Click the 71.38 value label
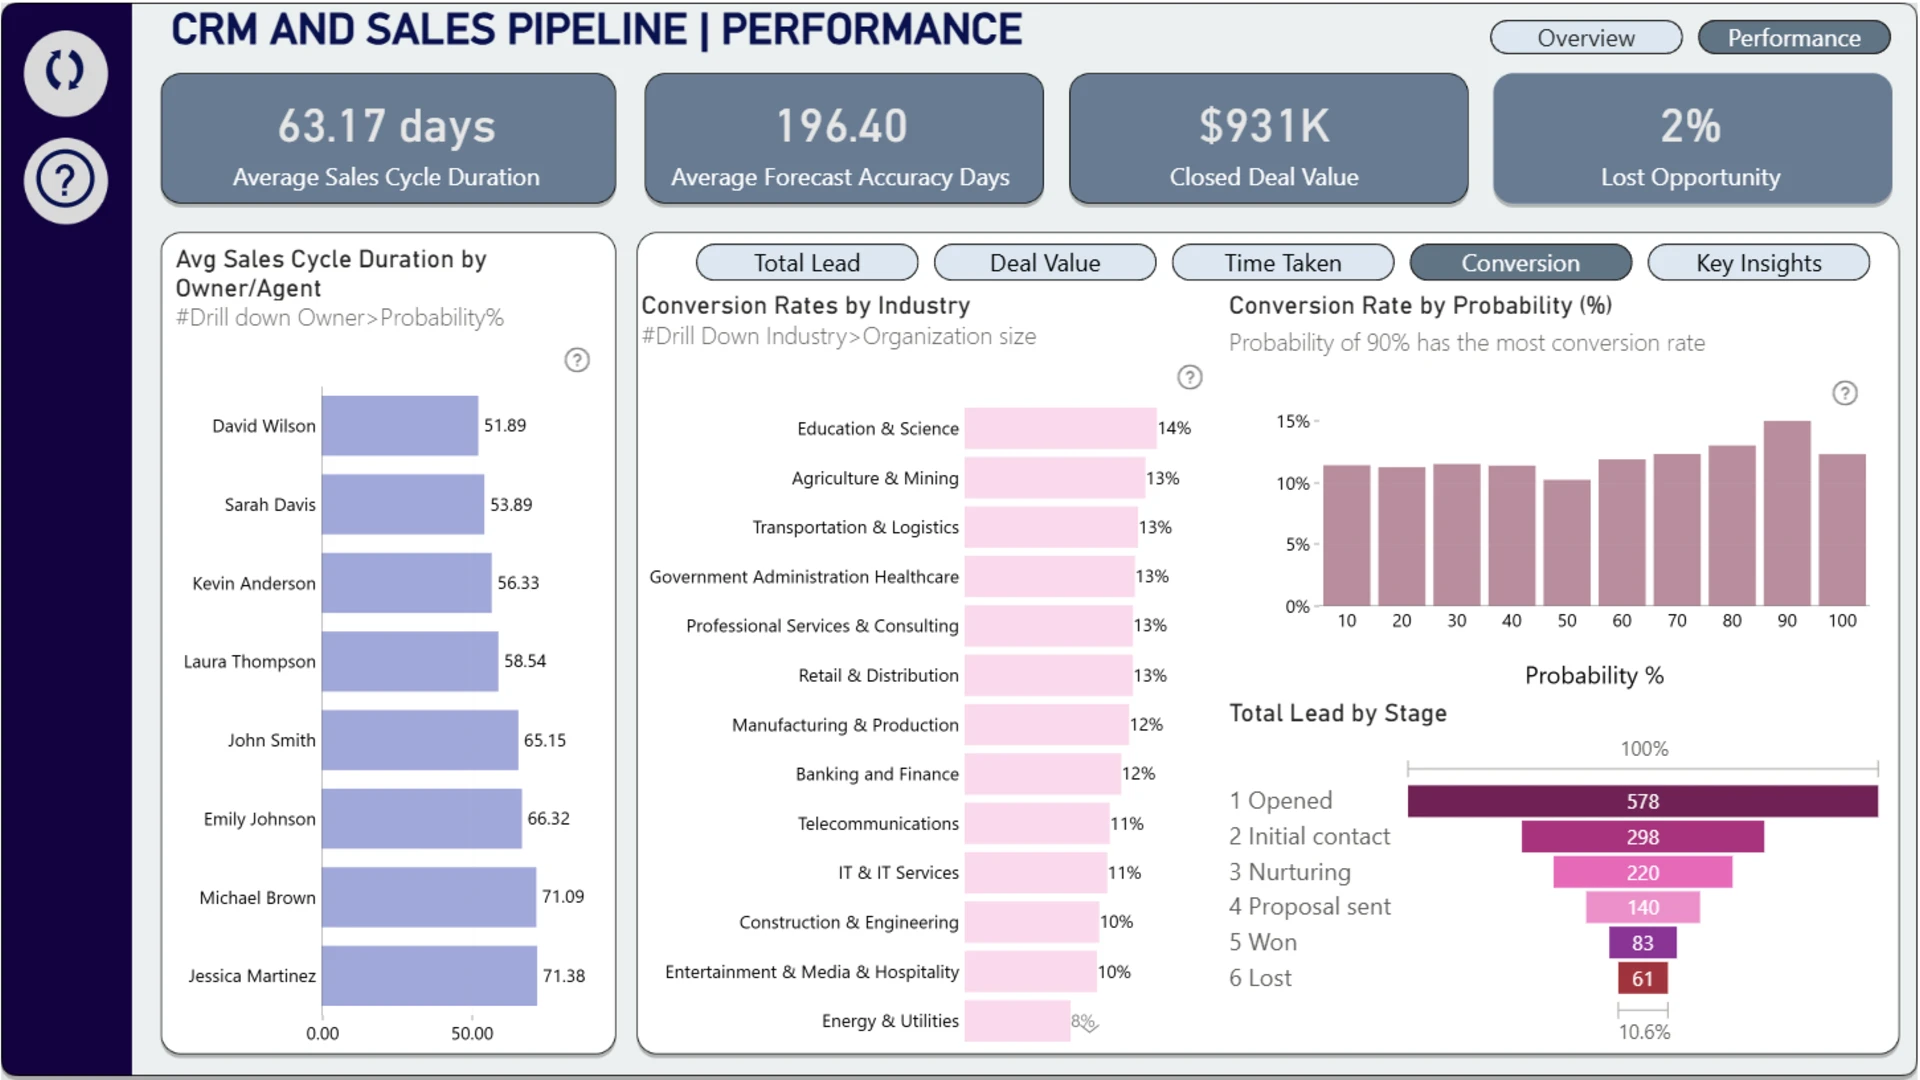The width and height of the screenshot is (1920, 1080). [564, 976]
